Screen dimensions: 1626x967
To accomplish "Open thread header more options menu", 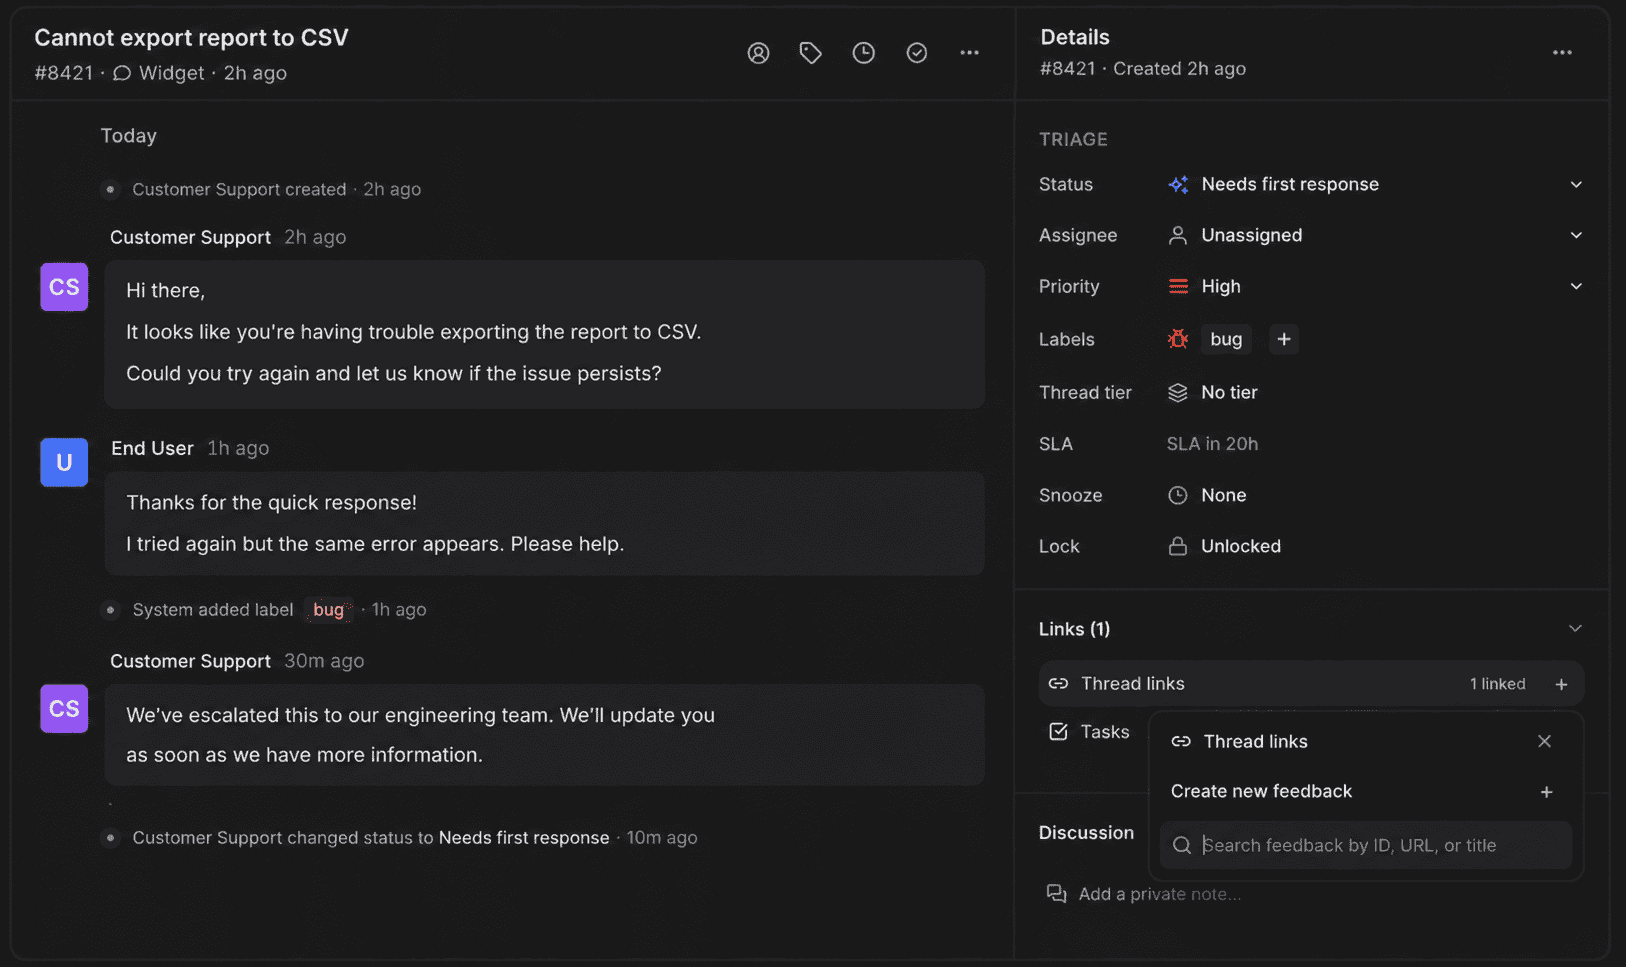I will pyautogui.click(x=970, y=53).
